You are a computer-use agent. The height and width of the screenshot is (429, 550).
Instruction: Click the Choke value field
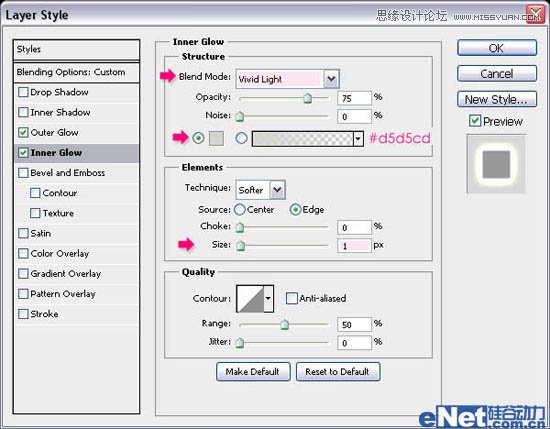point(354,228)
